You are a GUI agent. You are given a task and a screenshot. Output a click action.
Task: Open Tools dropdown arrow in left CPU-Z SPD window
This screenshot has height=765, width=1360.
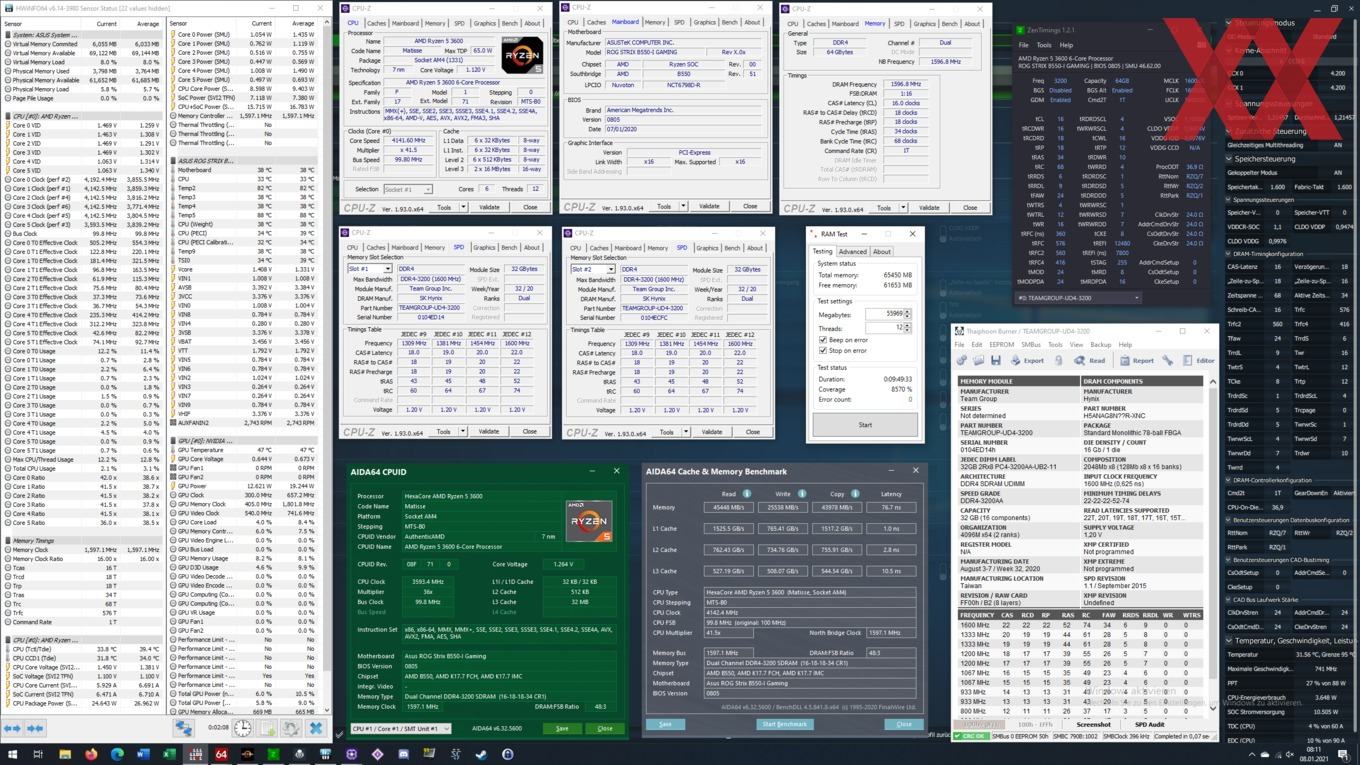[463, 432]
